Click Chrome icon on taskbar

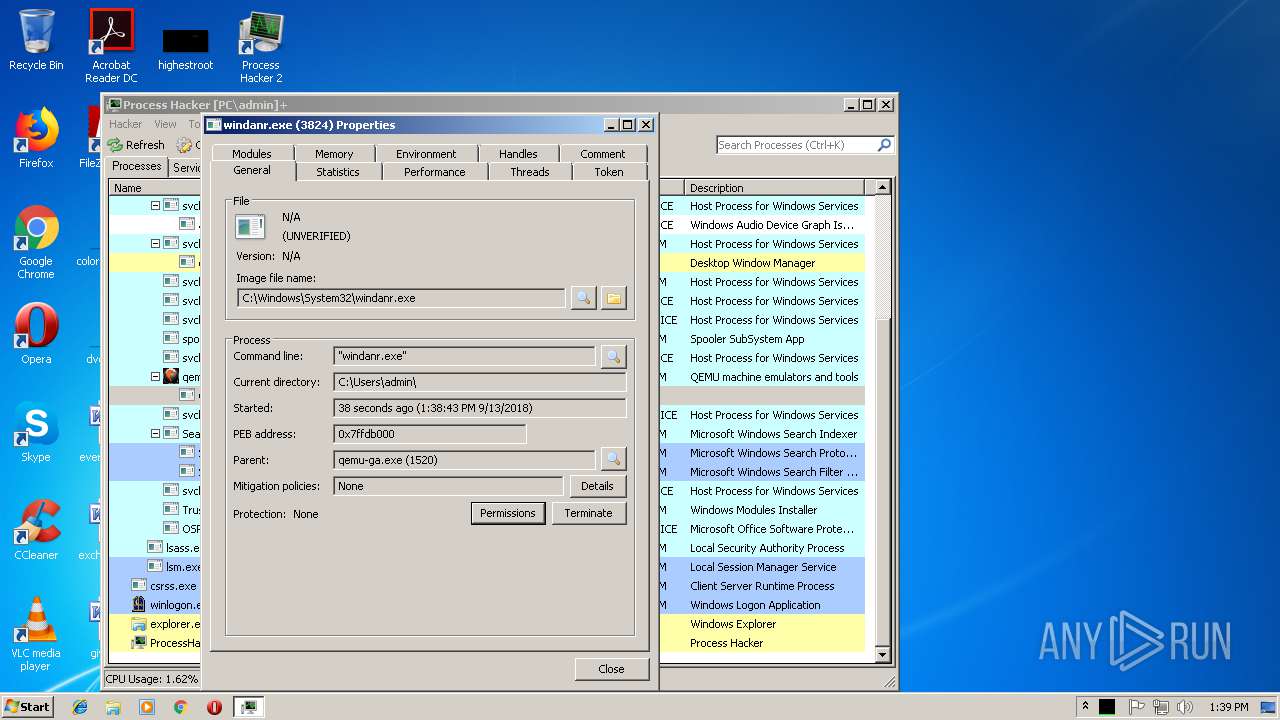pyautogui.click(x=181, y=707)
